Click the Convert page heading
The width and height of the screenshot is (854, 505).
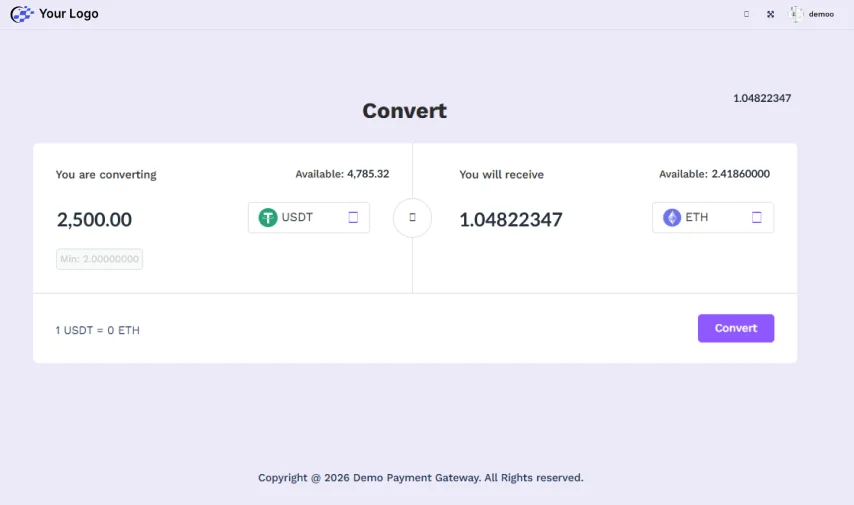[x=404, y=111]
